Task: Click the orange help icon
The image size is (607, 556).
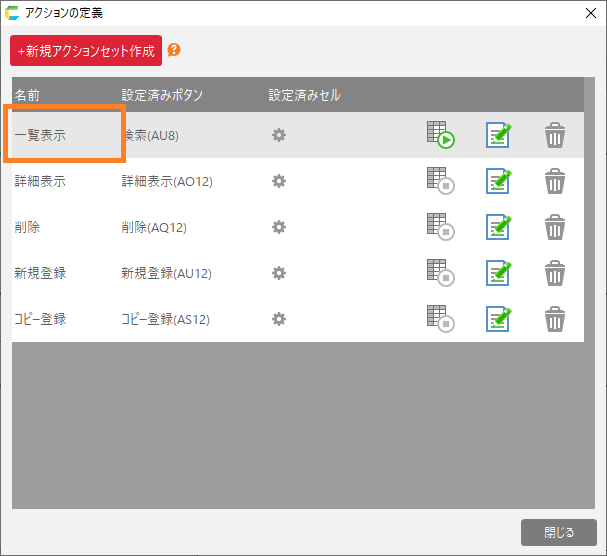Action: tap(174, 50)
